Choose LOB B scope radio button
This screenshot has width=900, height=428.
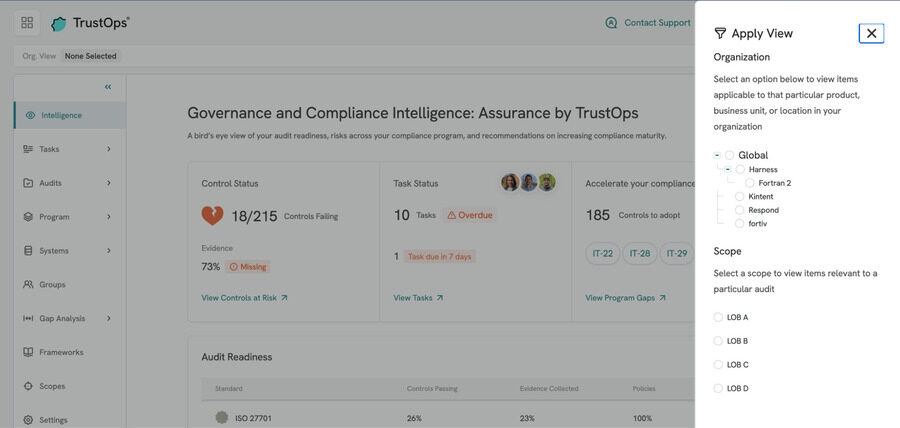[x=717, y=341]
